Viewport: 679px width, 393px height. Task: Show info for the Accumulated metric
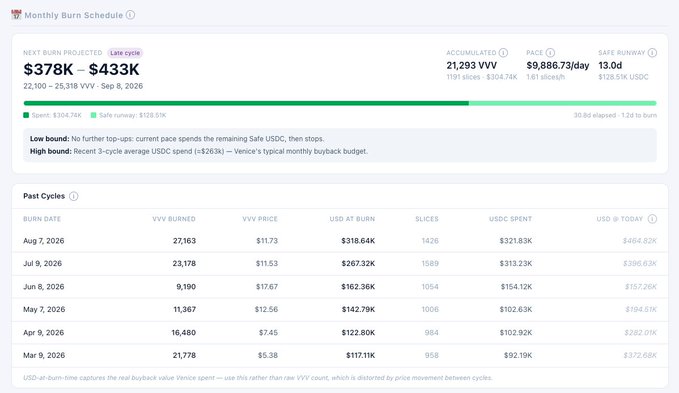coord(503,53)
